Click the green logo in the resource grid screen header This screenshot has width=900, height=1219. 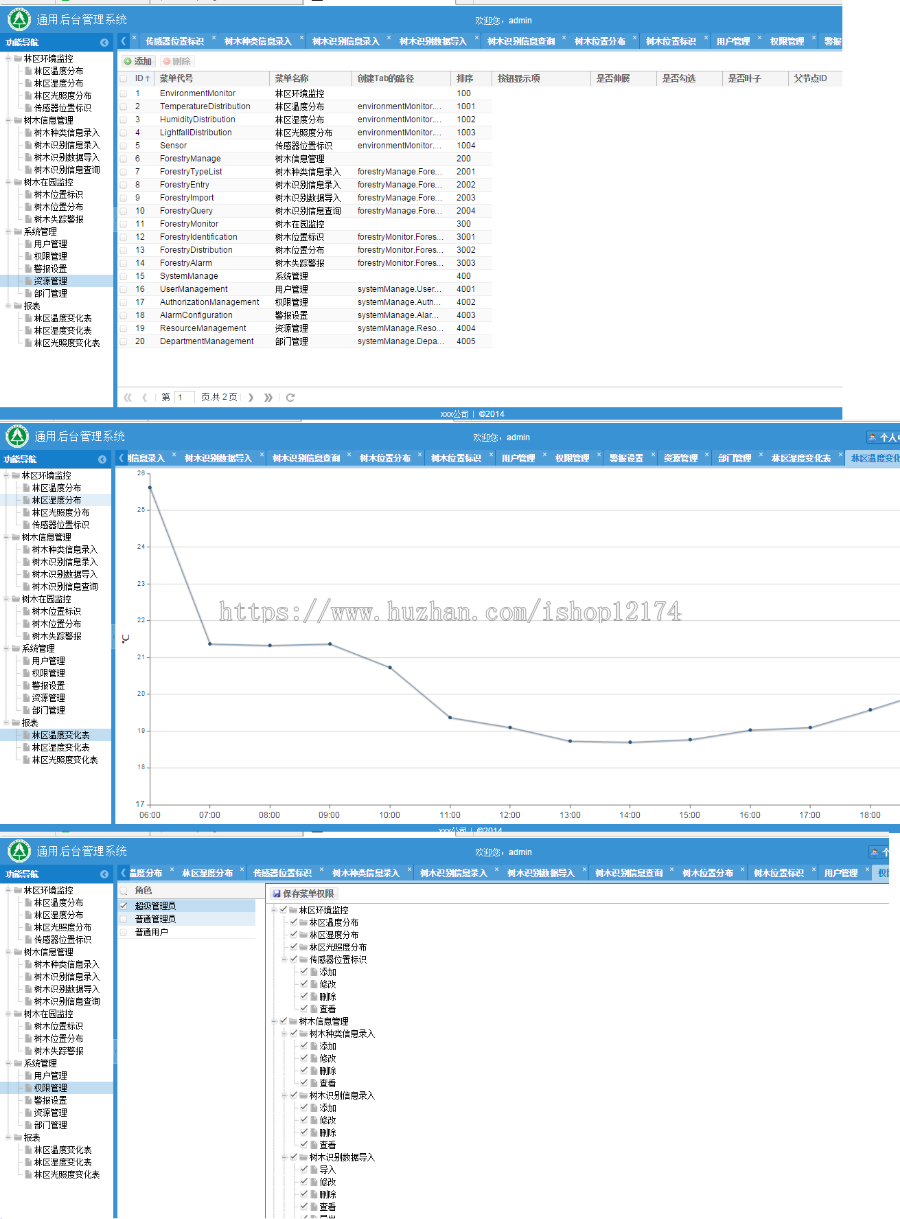point(17,18)
